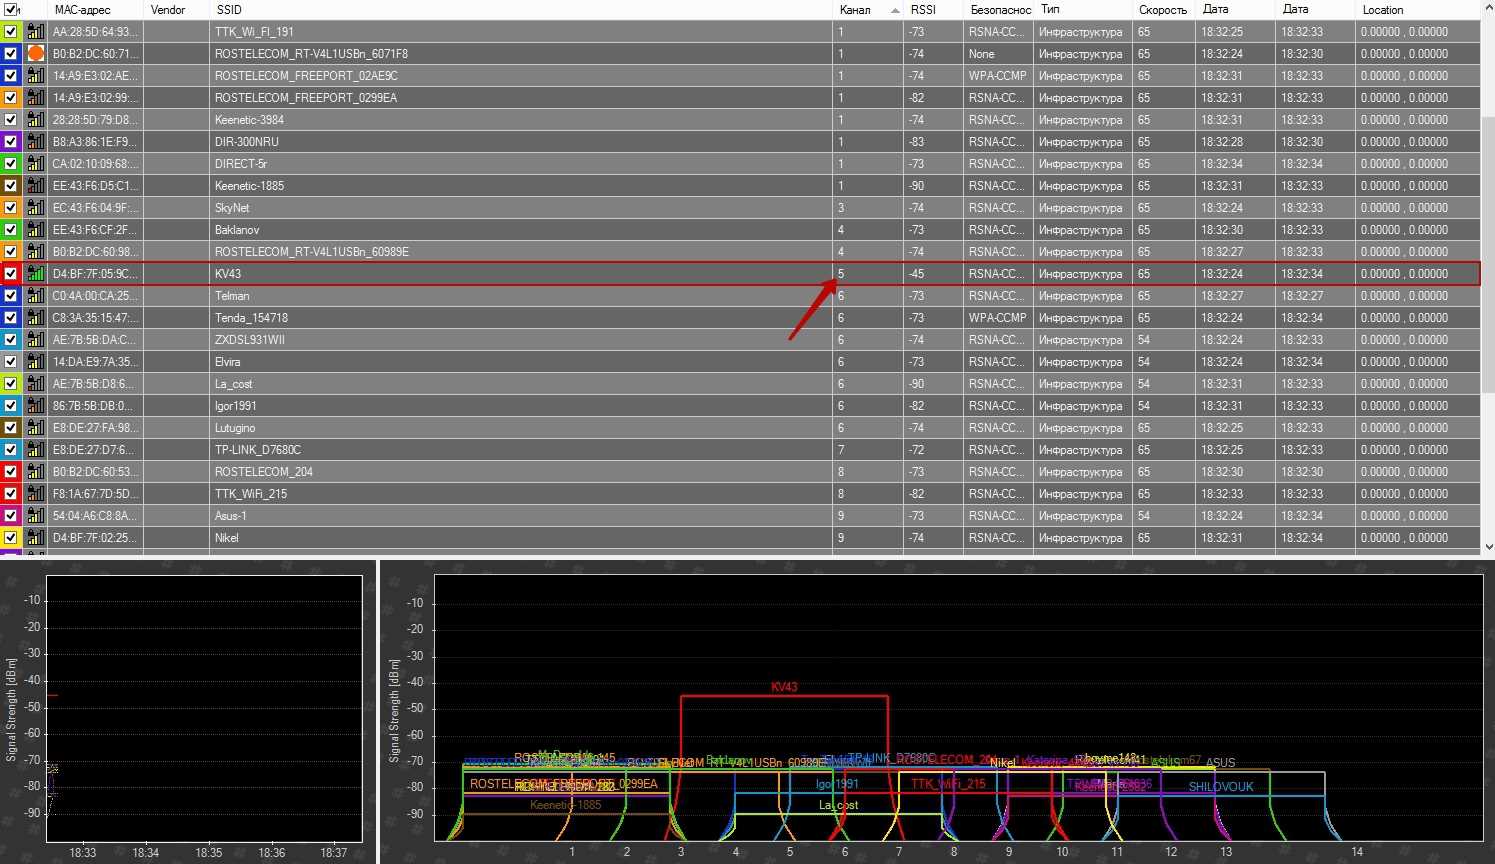Sort by the Скорость column header

[x=1163, y=9]
